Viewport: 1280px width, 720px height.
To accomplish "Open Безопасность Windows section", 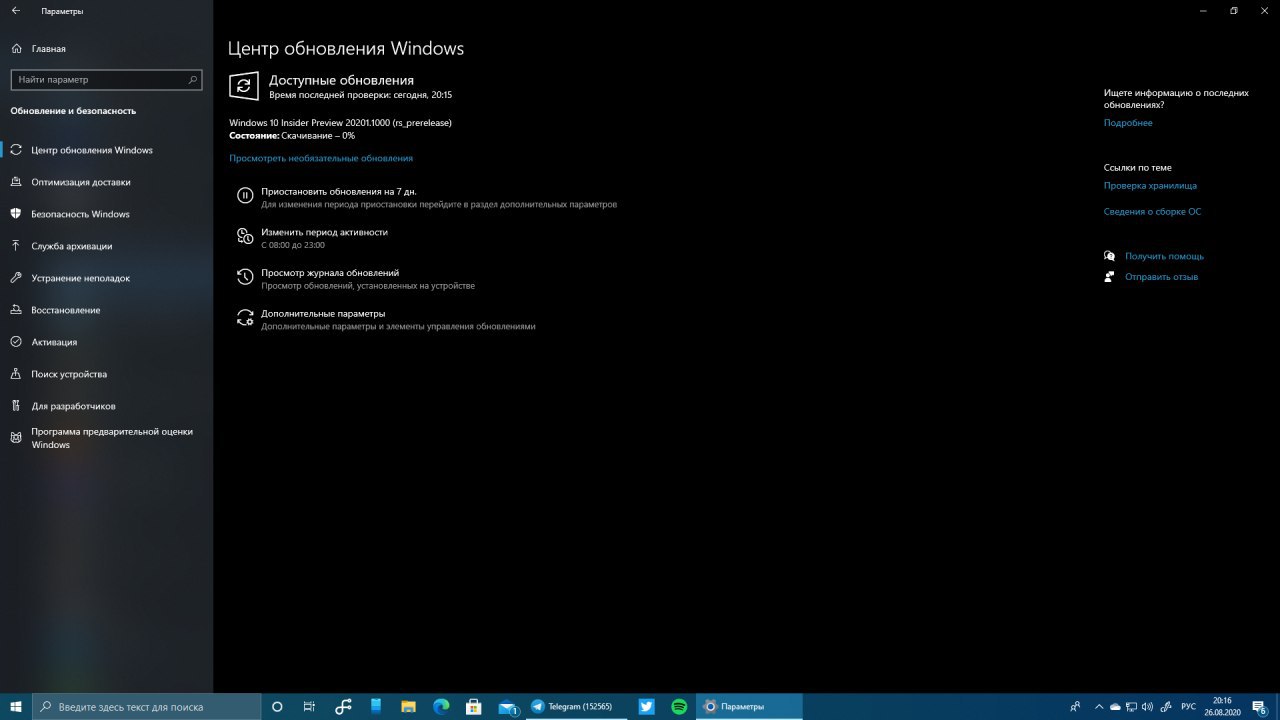I will [80, 214].
